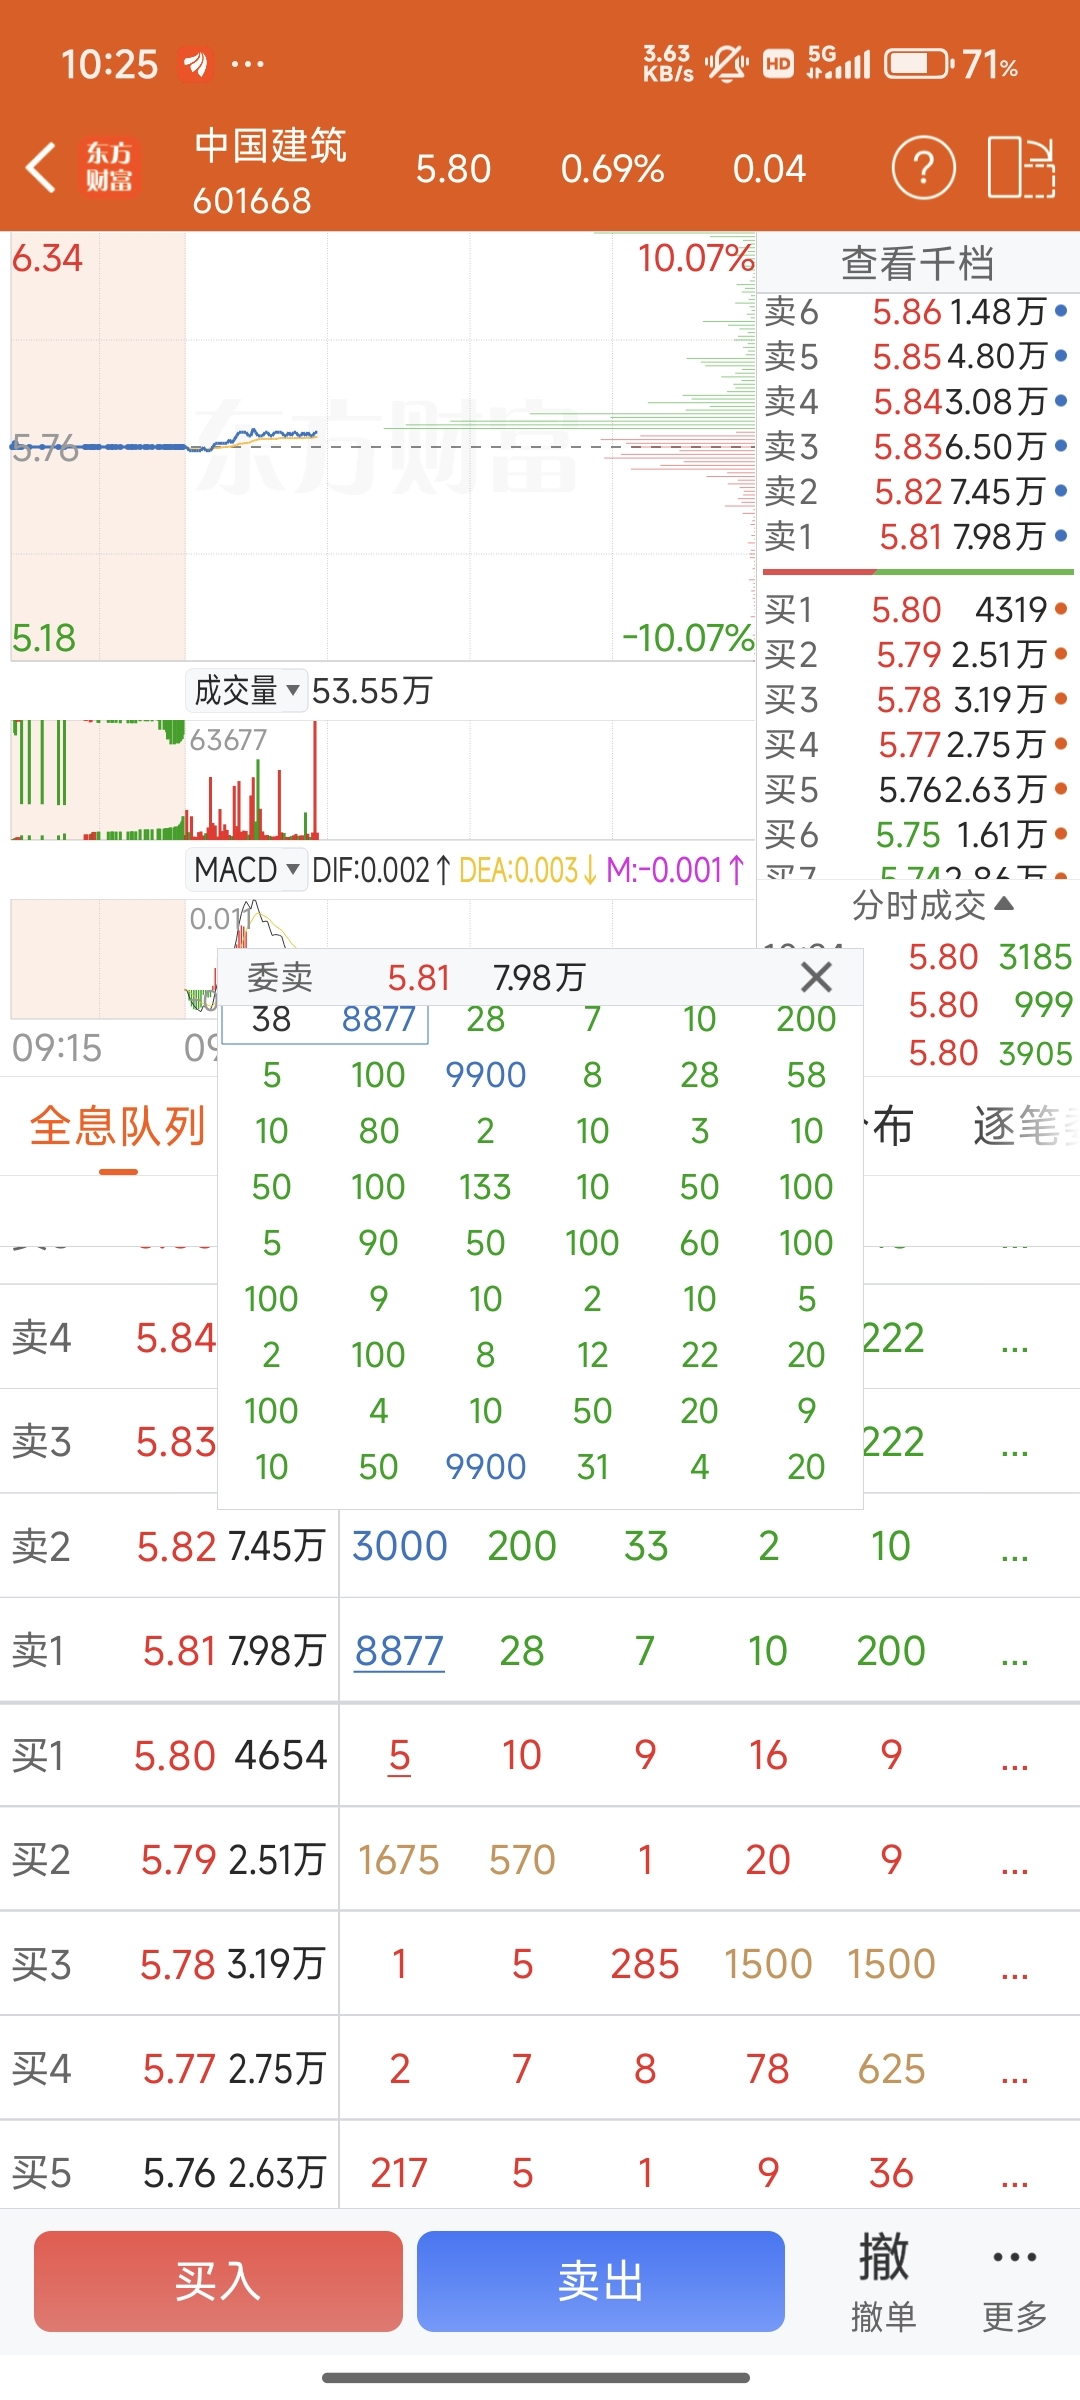The height and width of the screenshot is (2400, 1080).
Task: Open the MACD indicator dropdown
Action: click(x=246, y=870)
